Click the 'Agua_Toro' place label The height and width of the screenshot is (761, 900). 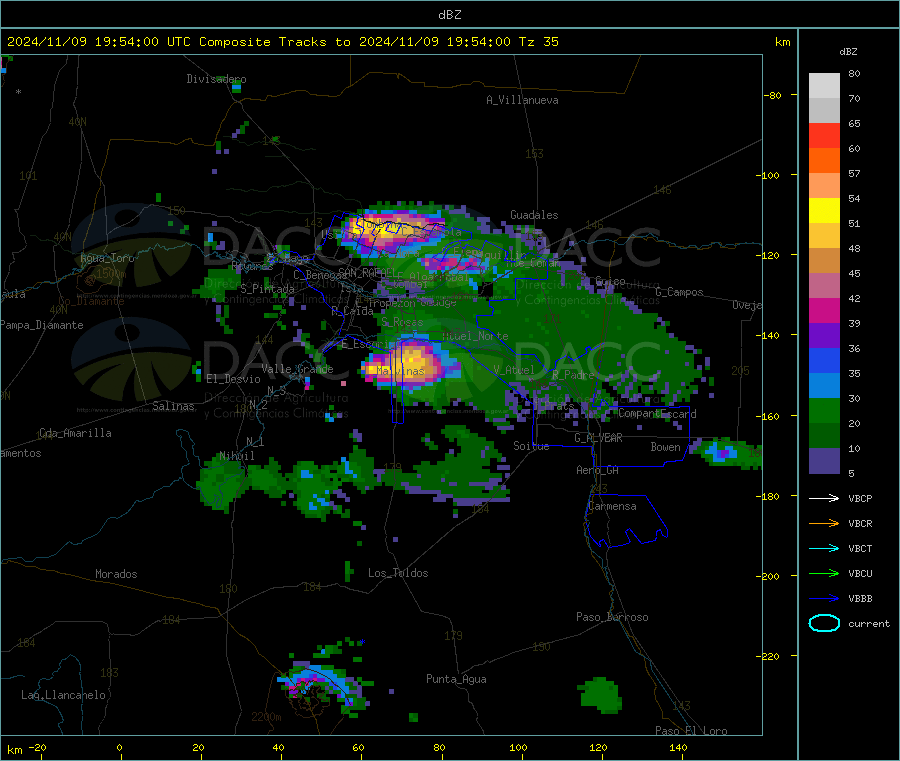pos(107,258)
